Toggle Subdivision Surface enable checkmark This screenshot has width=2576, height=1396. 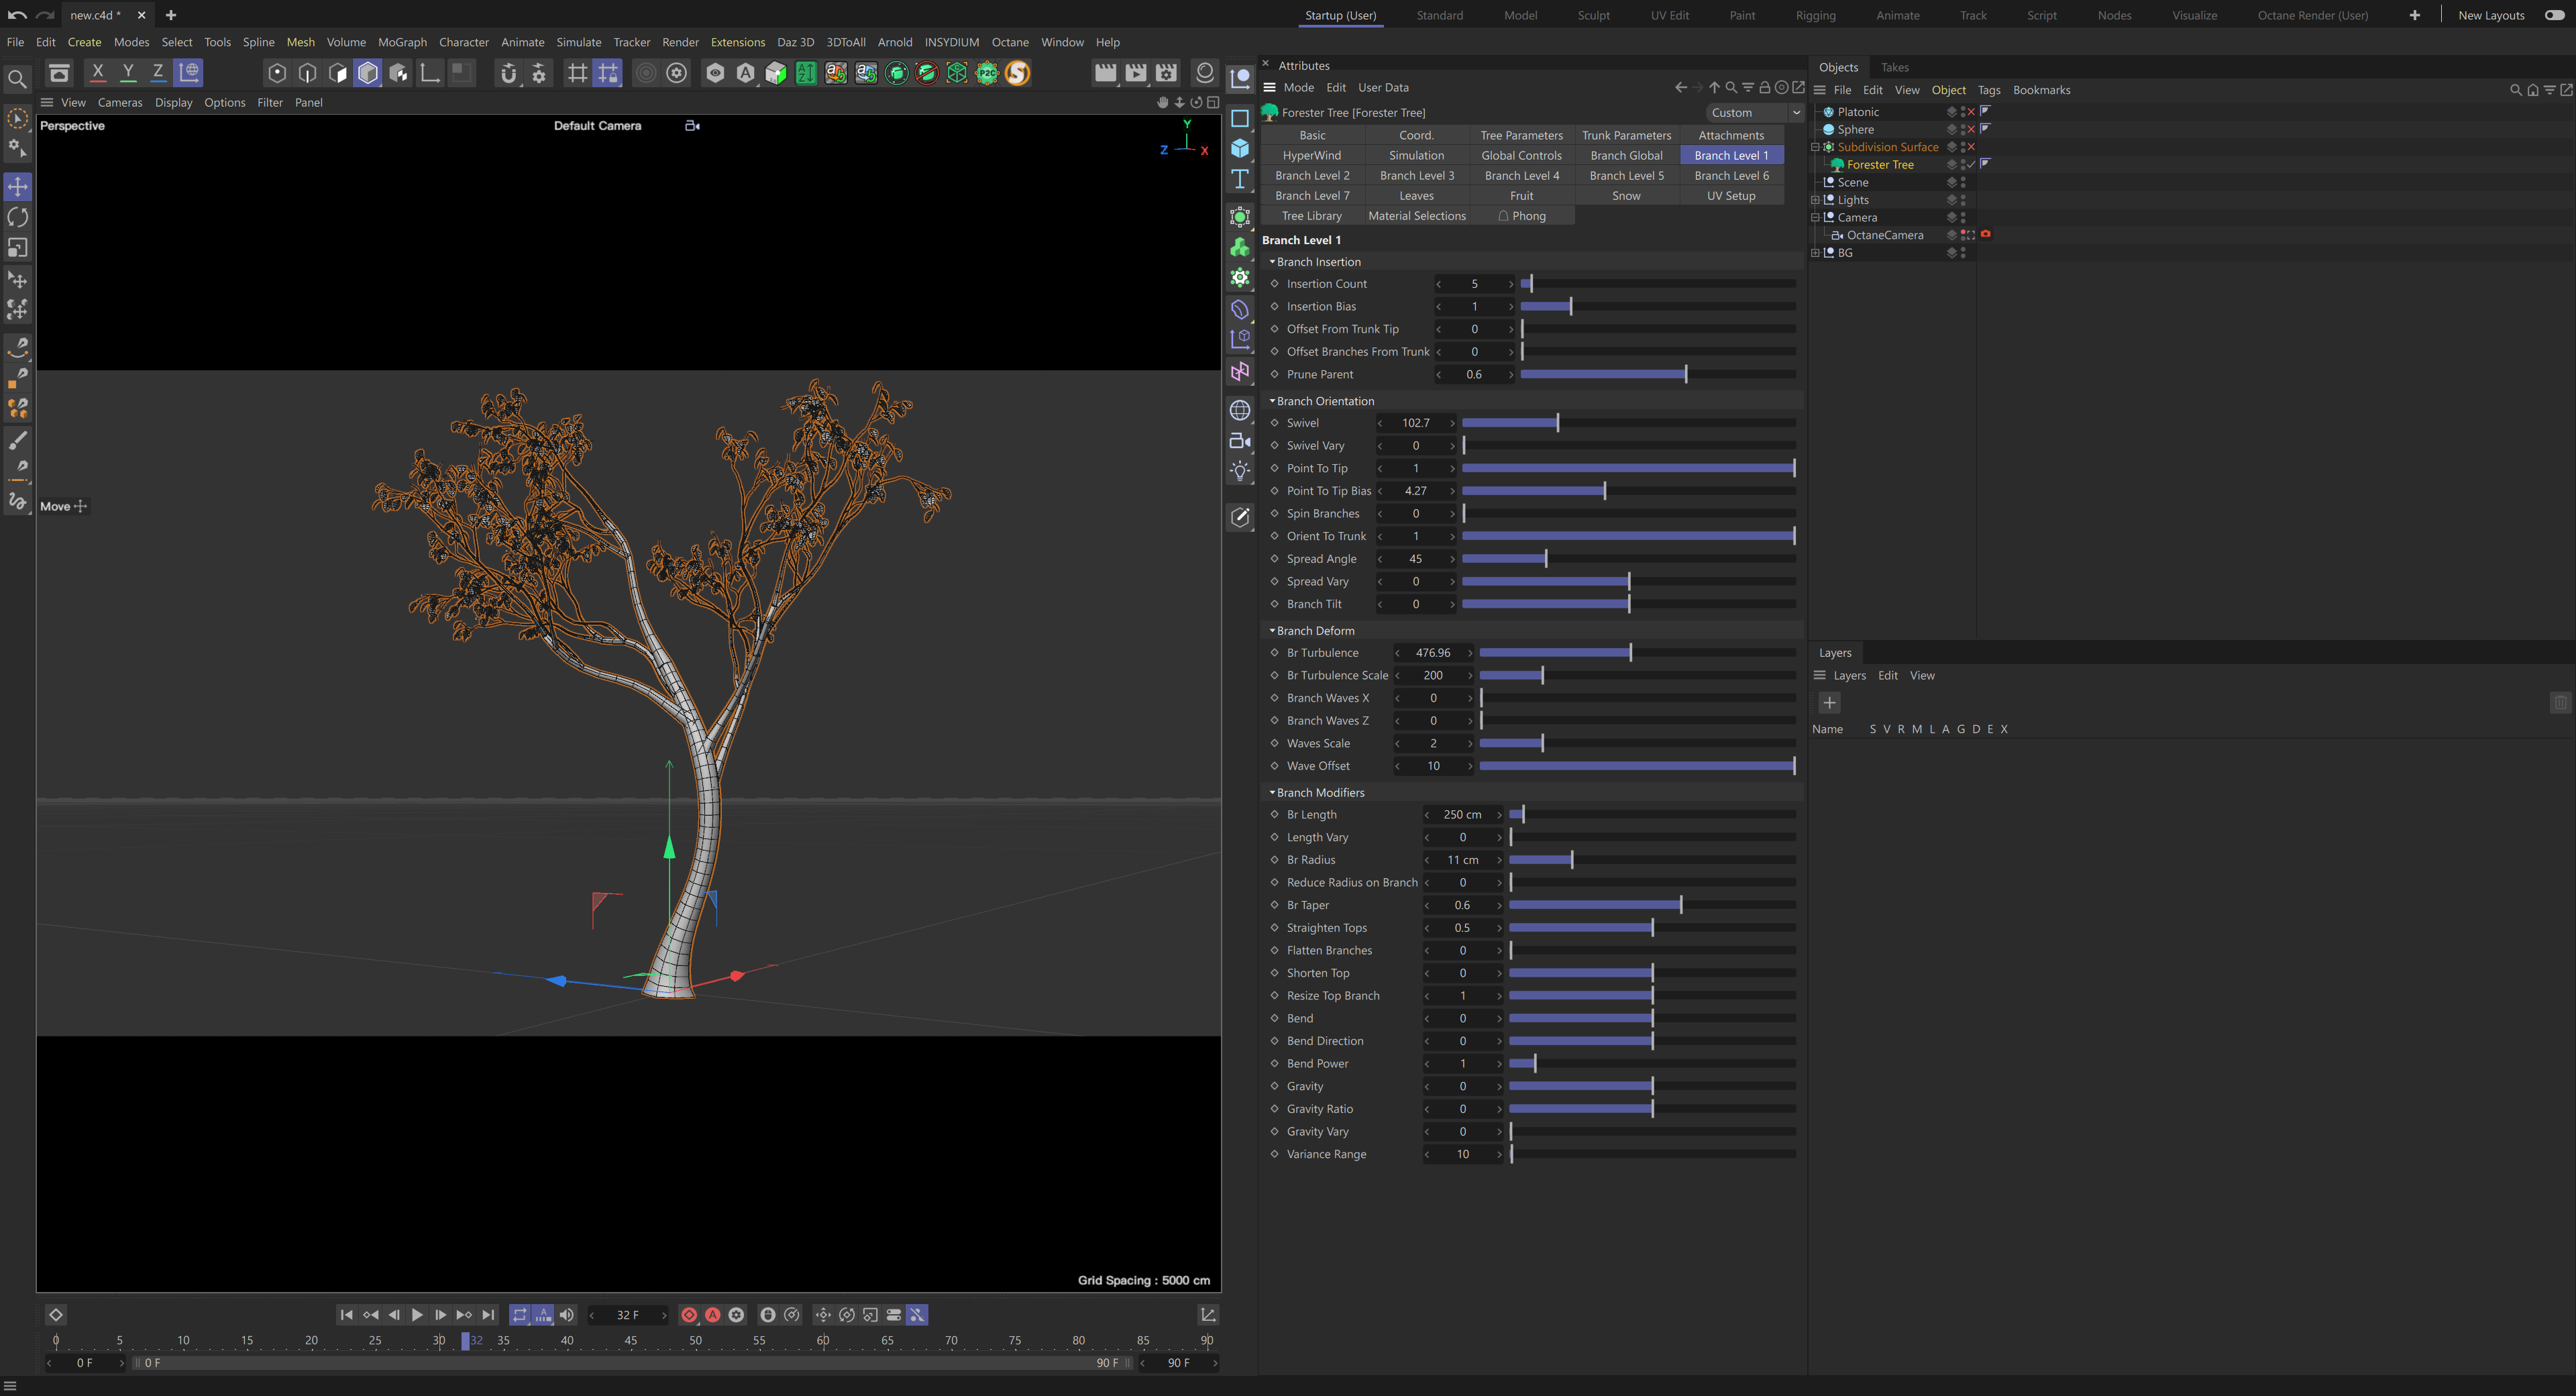1971,147
